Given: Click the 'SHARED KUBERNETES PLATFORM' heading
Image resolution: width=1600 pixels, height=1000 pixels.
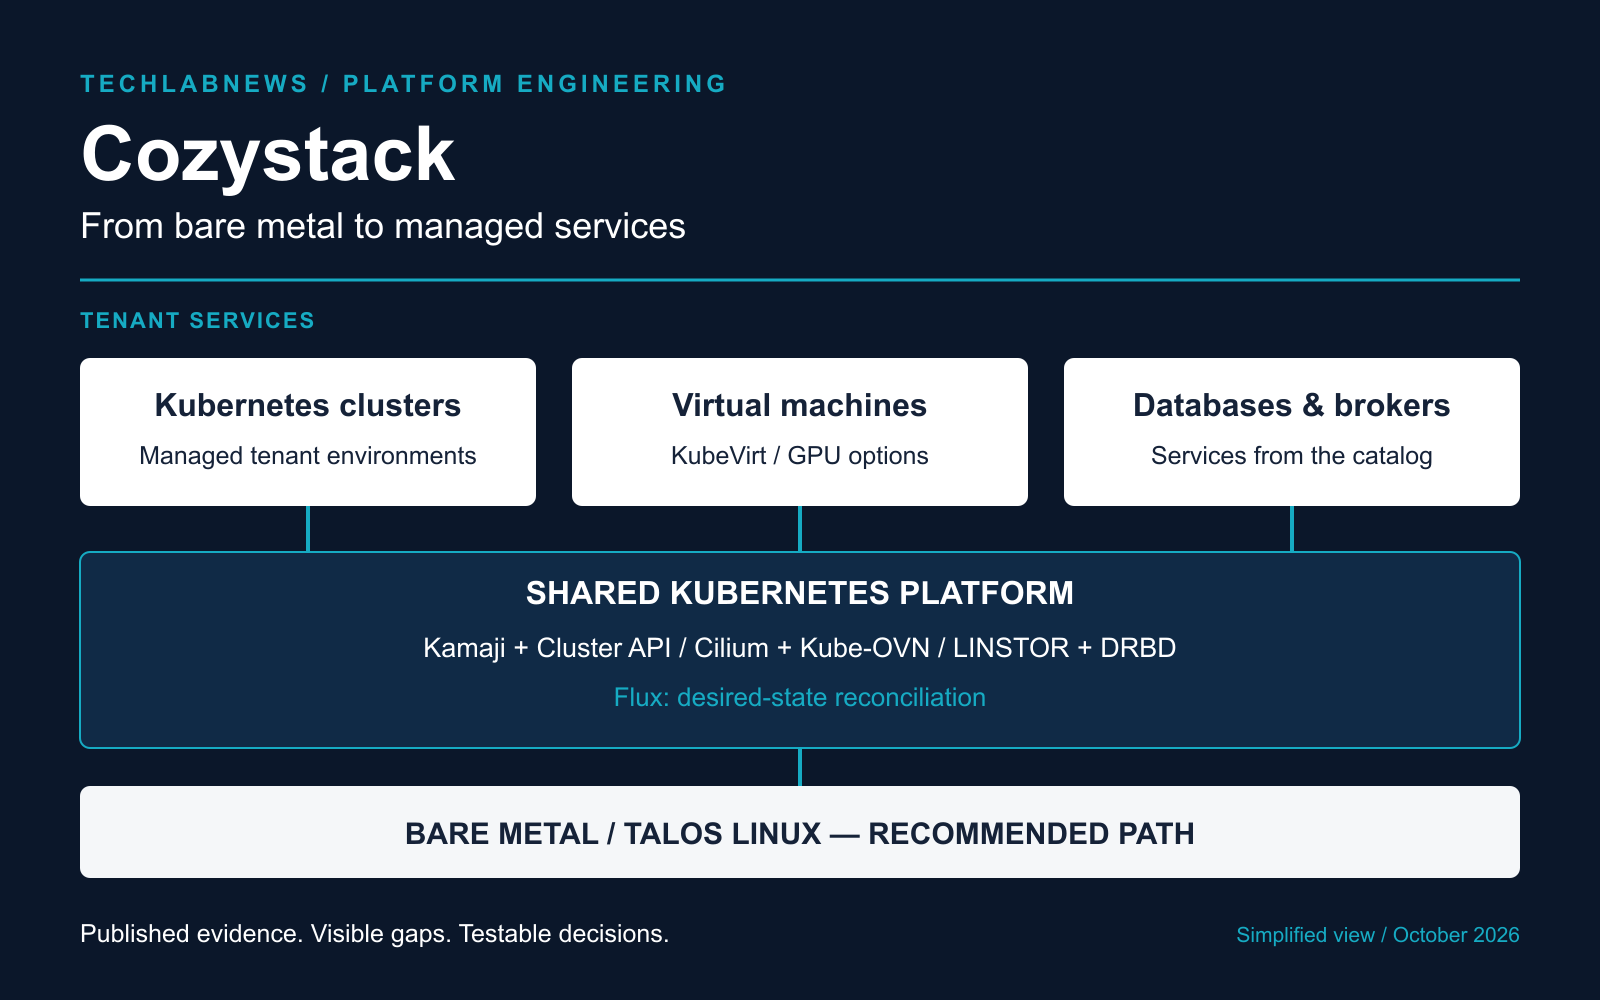Looking at the screenshot, I should tap(800, 593).
